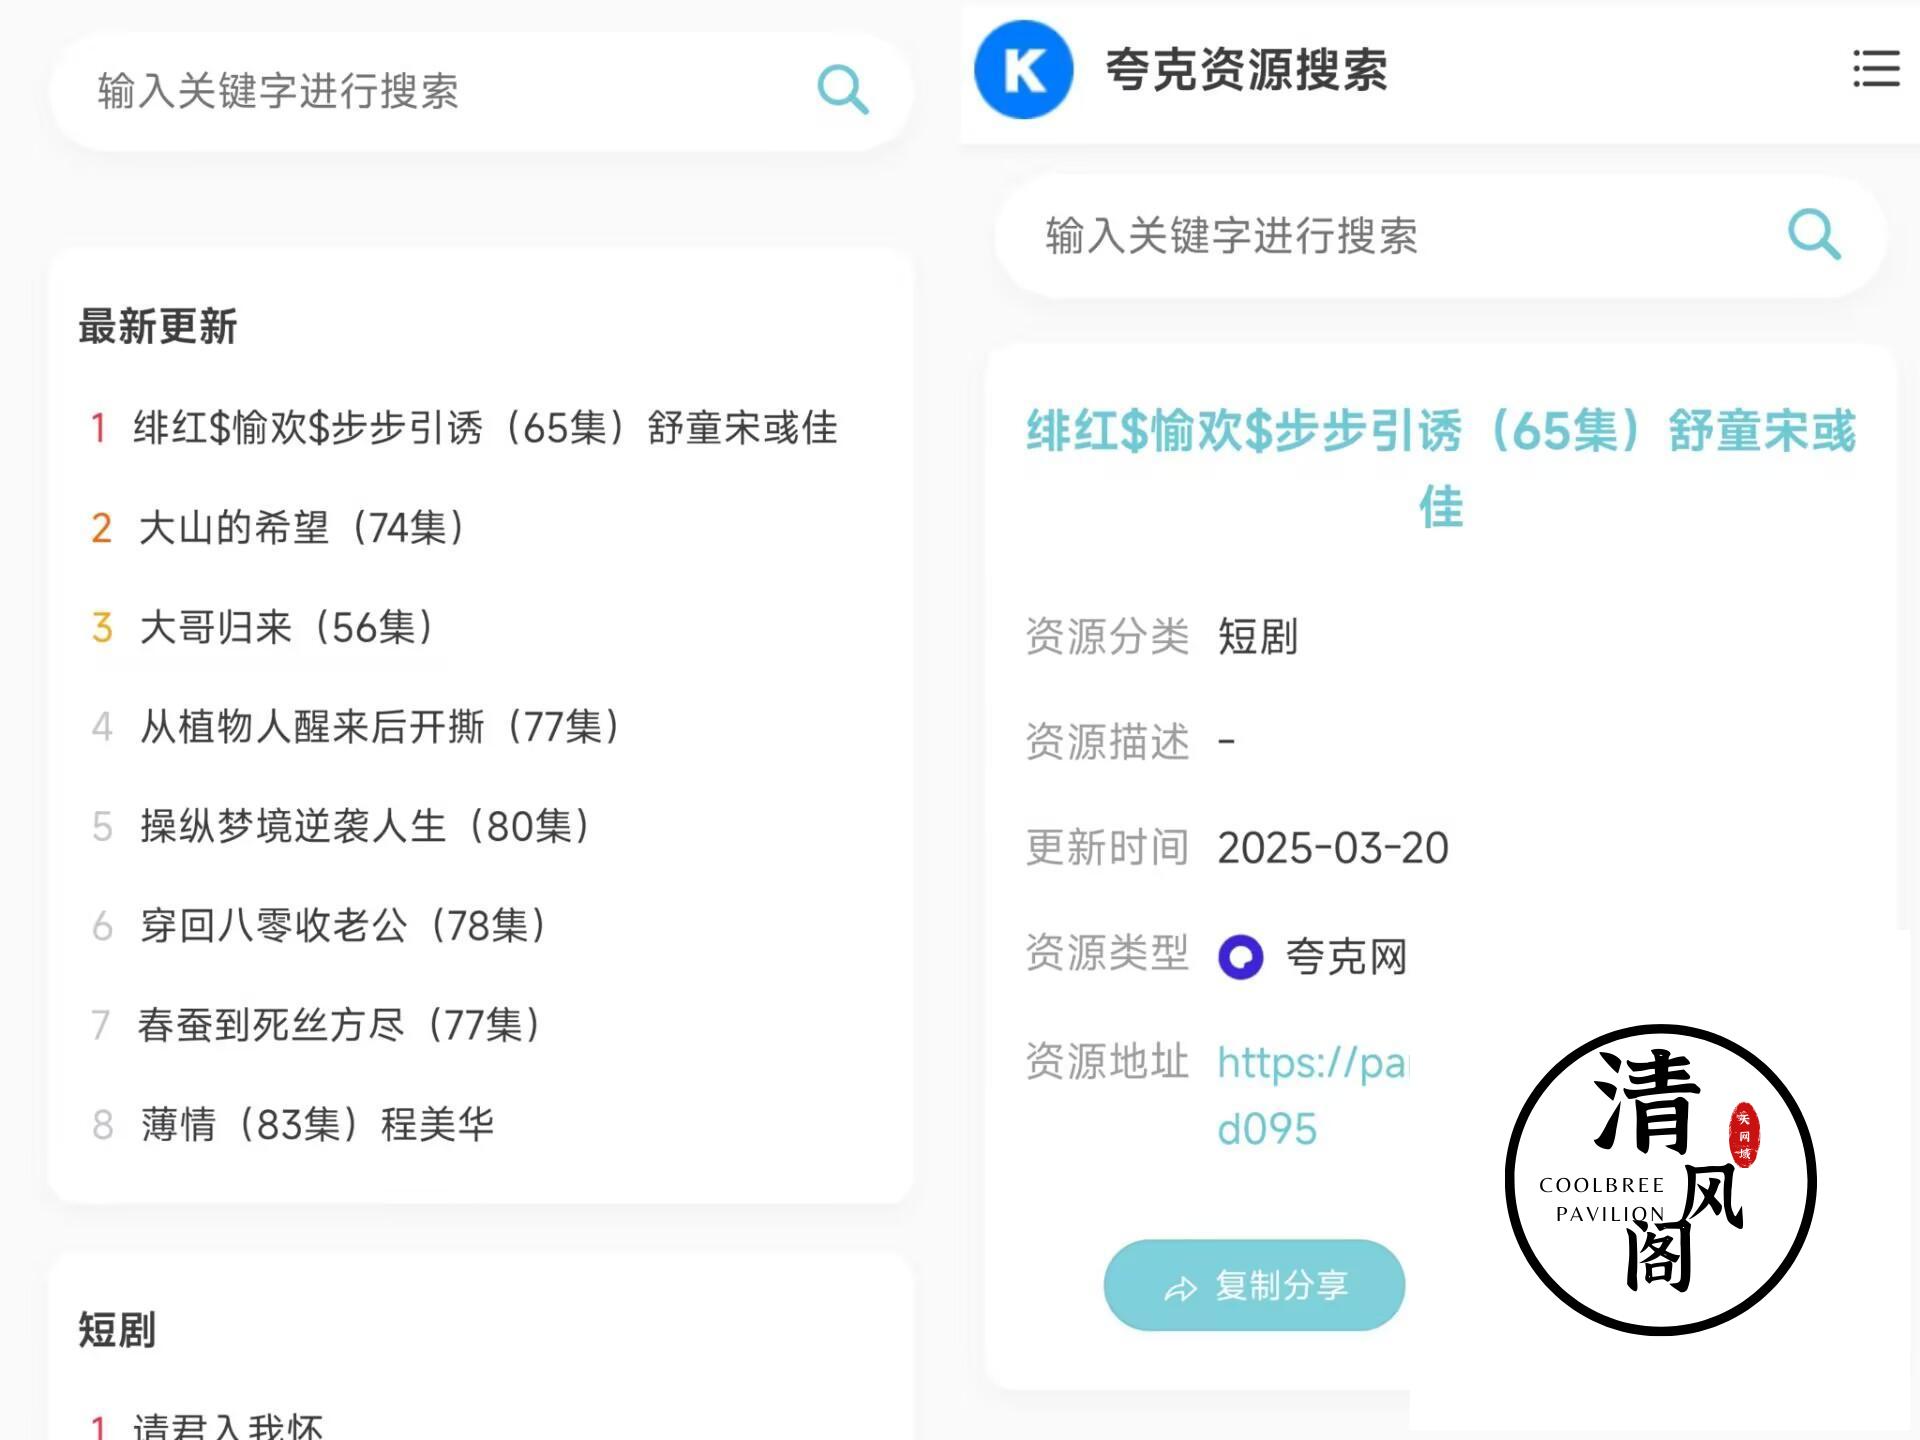Click the 短剧 category value beside 资源分类
This screenshot has height=1440, width=1920.
tap(1258, 637)
